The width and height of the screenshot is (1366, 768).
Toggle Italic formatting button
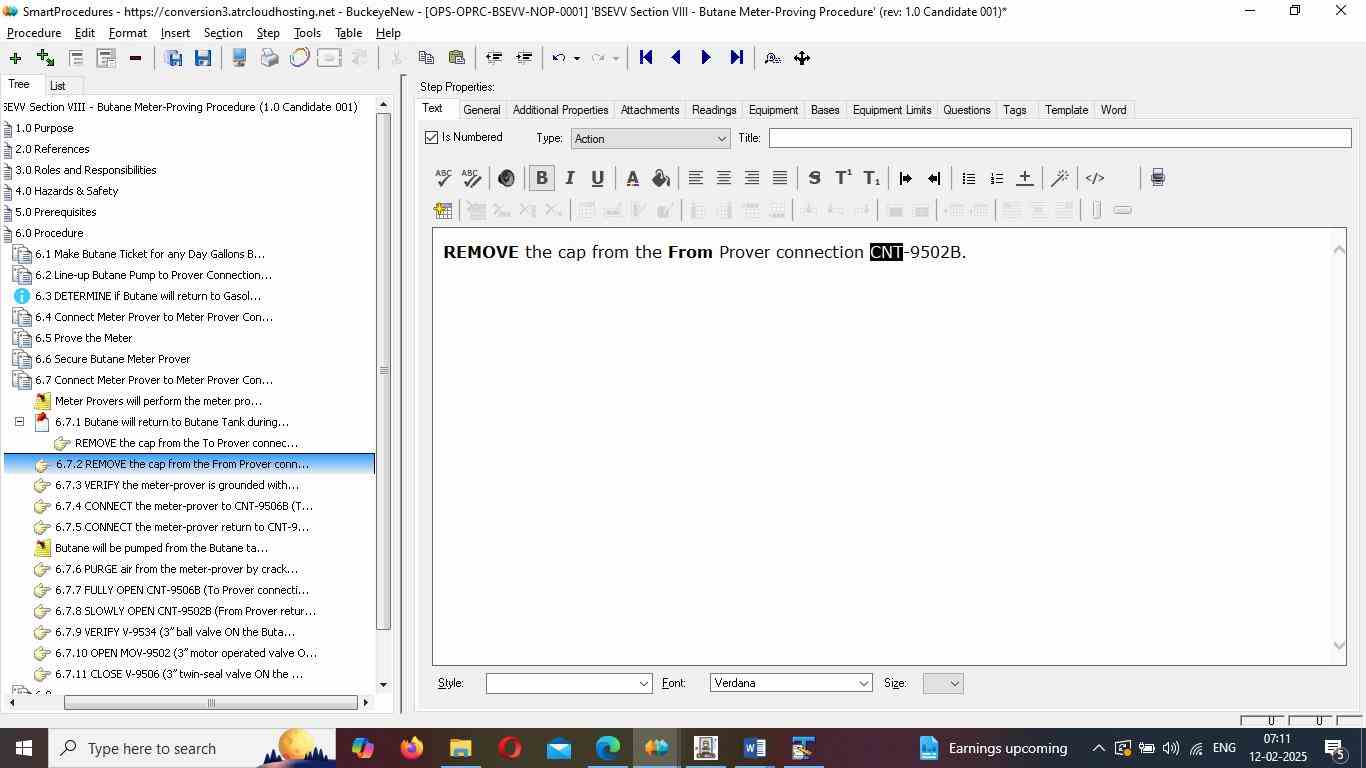tap(569, 178)
